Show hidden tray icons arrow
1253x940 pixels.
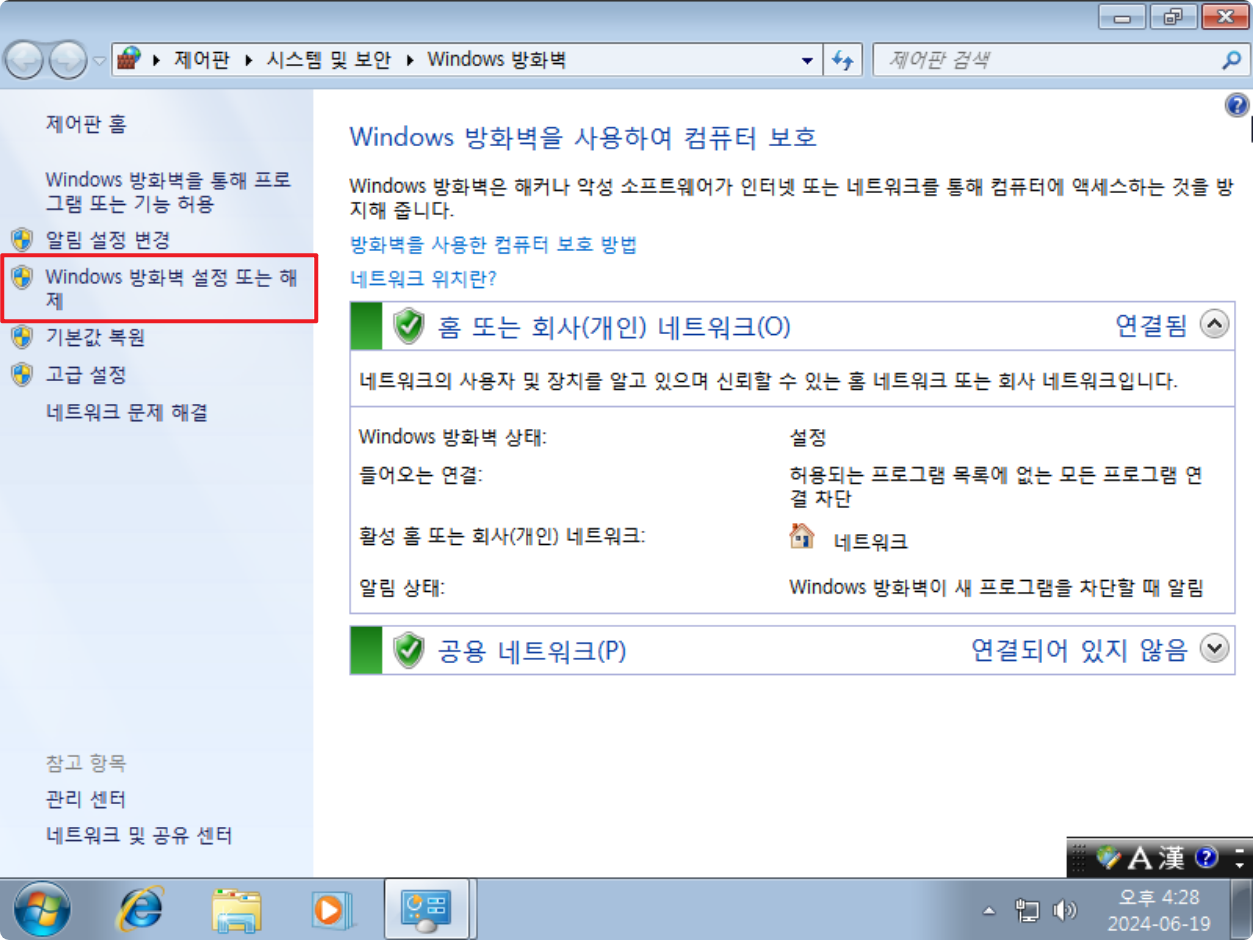point(988,911)
